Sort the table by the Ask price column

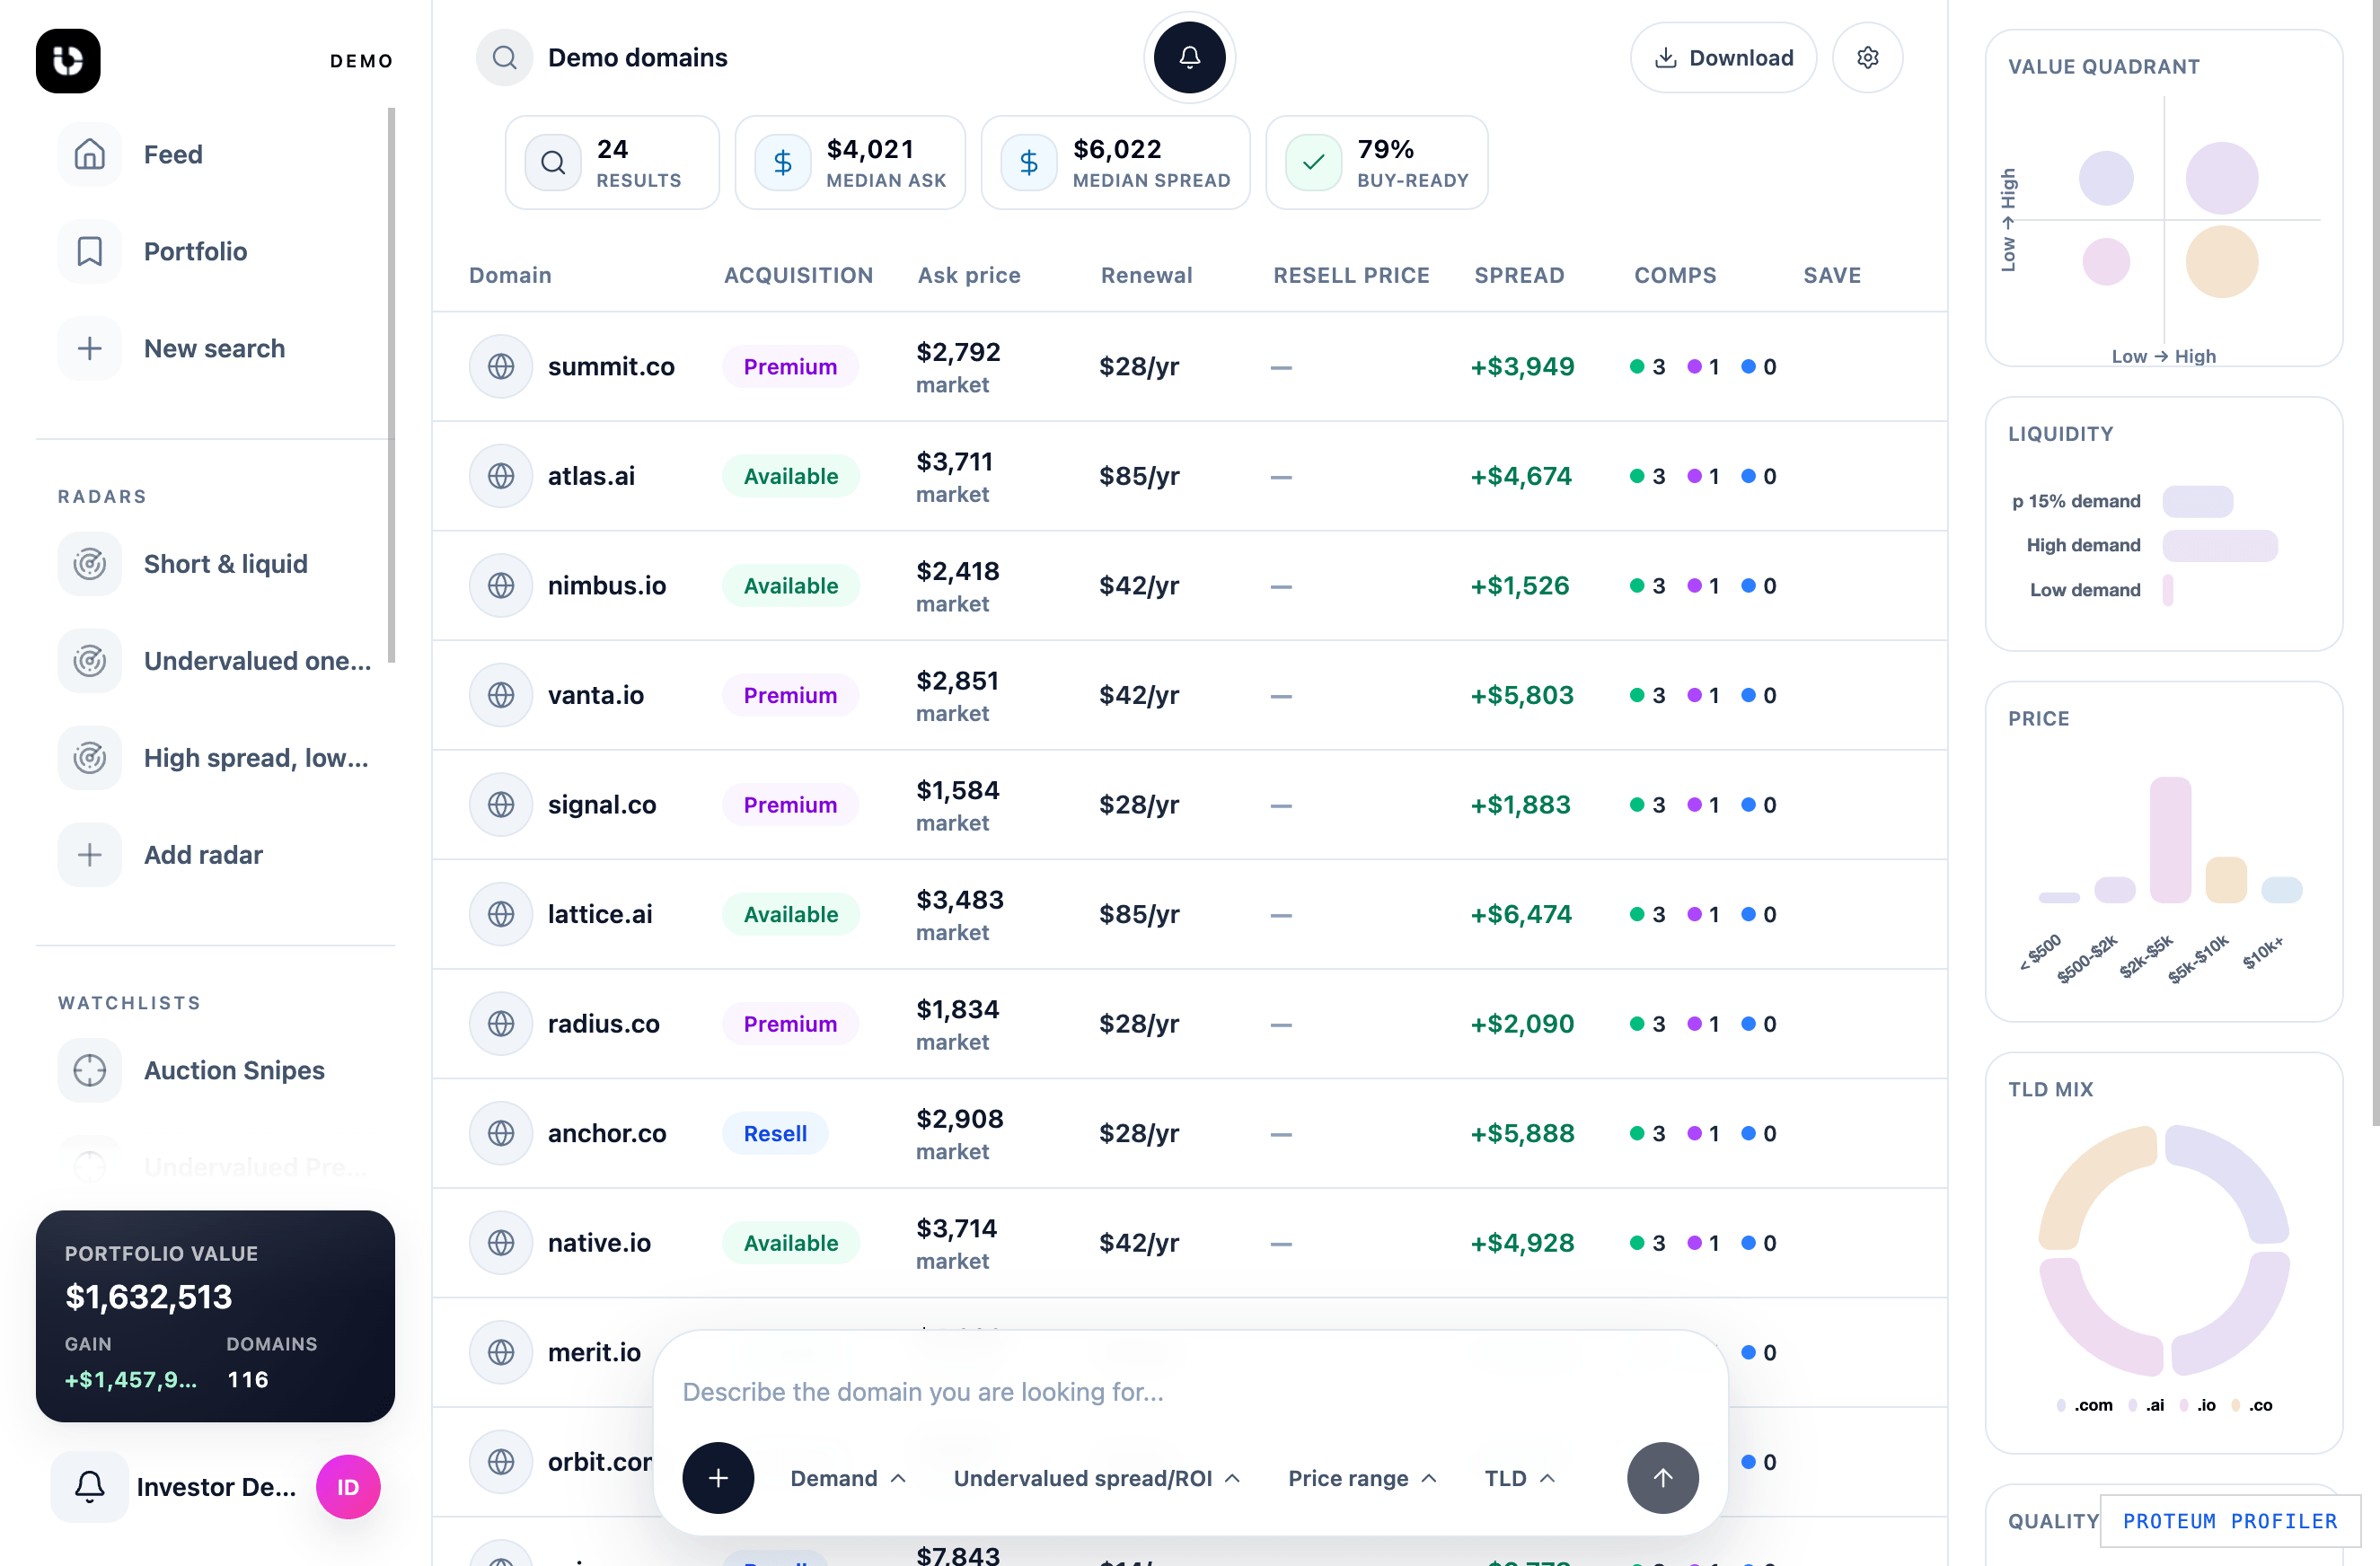[x=968, y=275]
